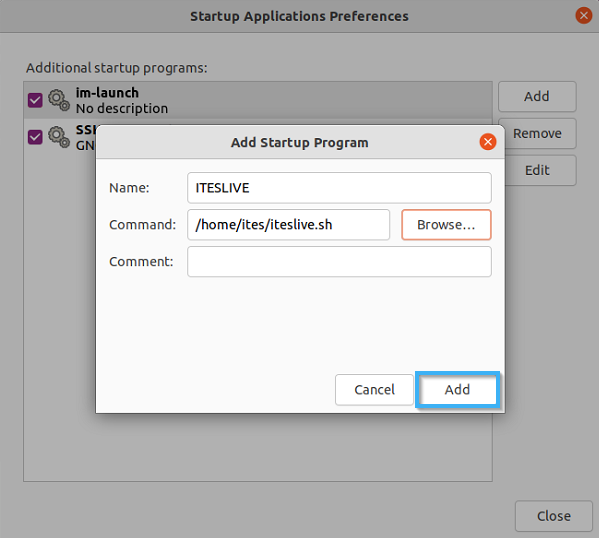Cancel adding the startup program
Screen dimensions: 599x538
(374, 390)
